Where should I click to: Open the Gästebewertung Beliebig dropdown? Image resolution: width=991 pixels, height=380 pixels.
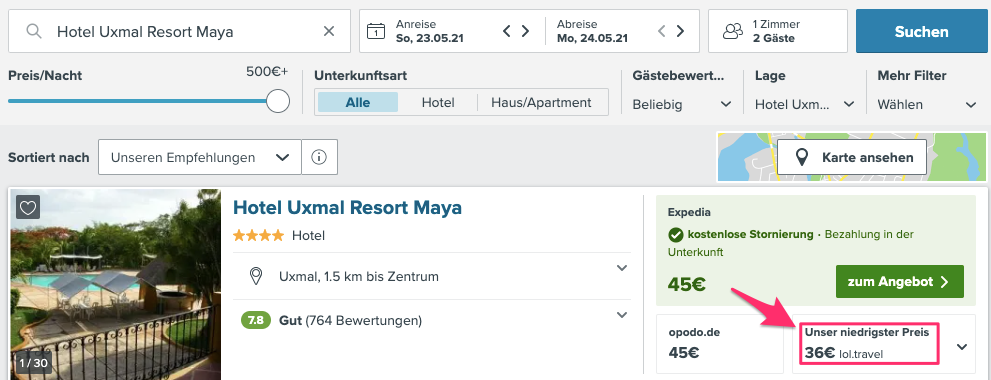(x=682, y=105)
